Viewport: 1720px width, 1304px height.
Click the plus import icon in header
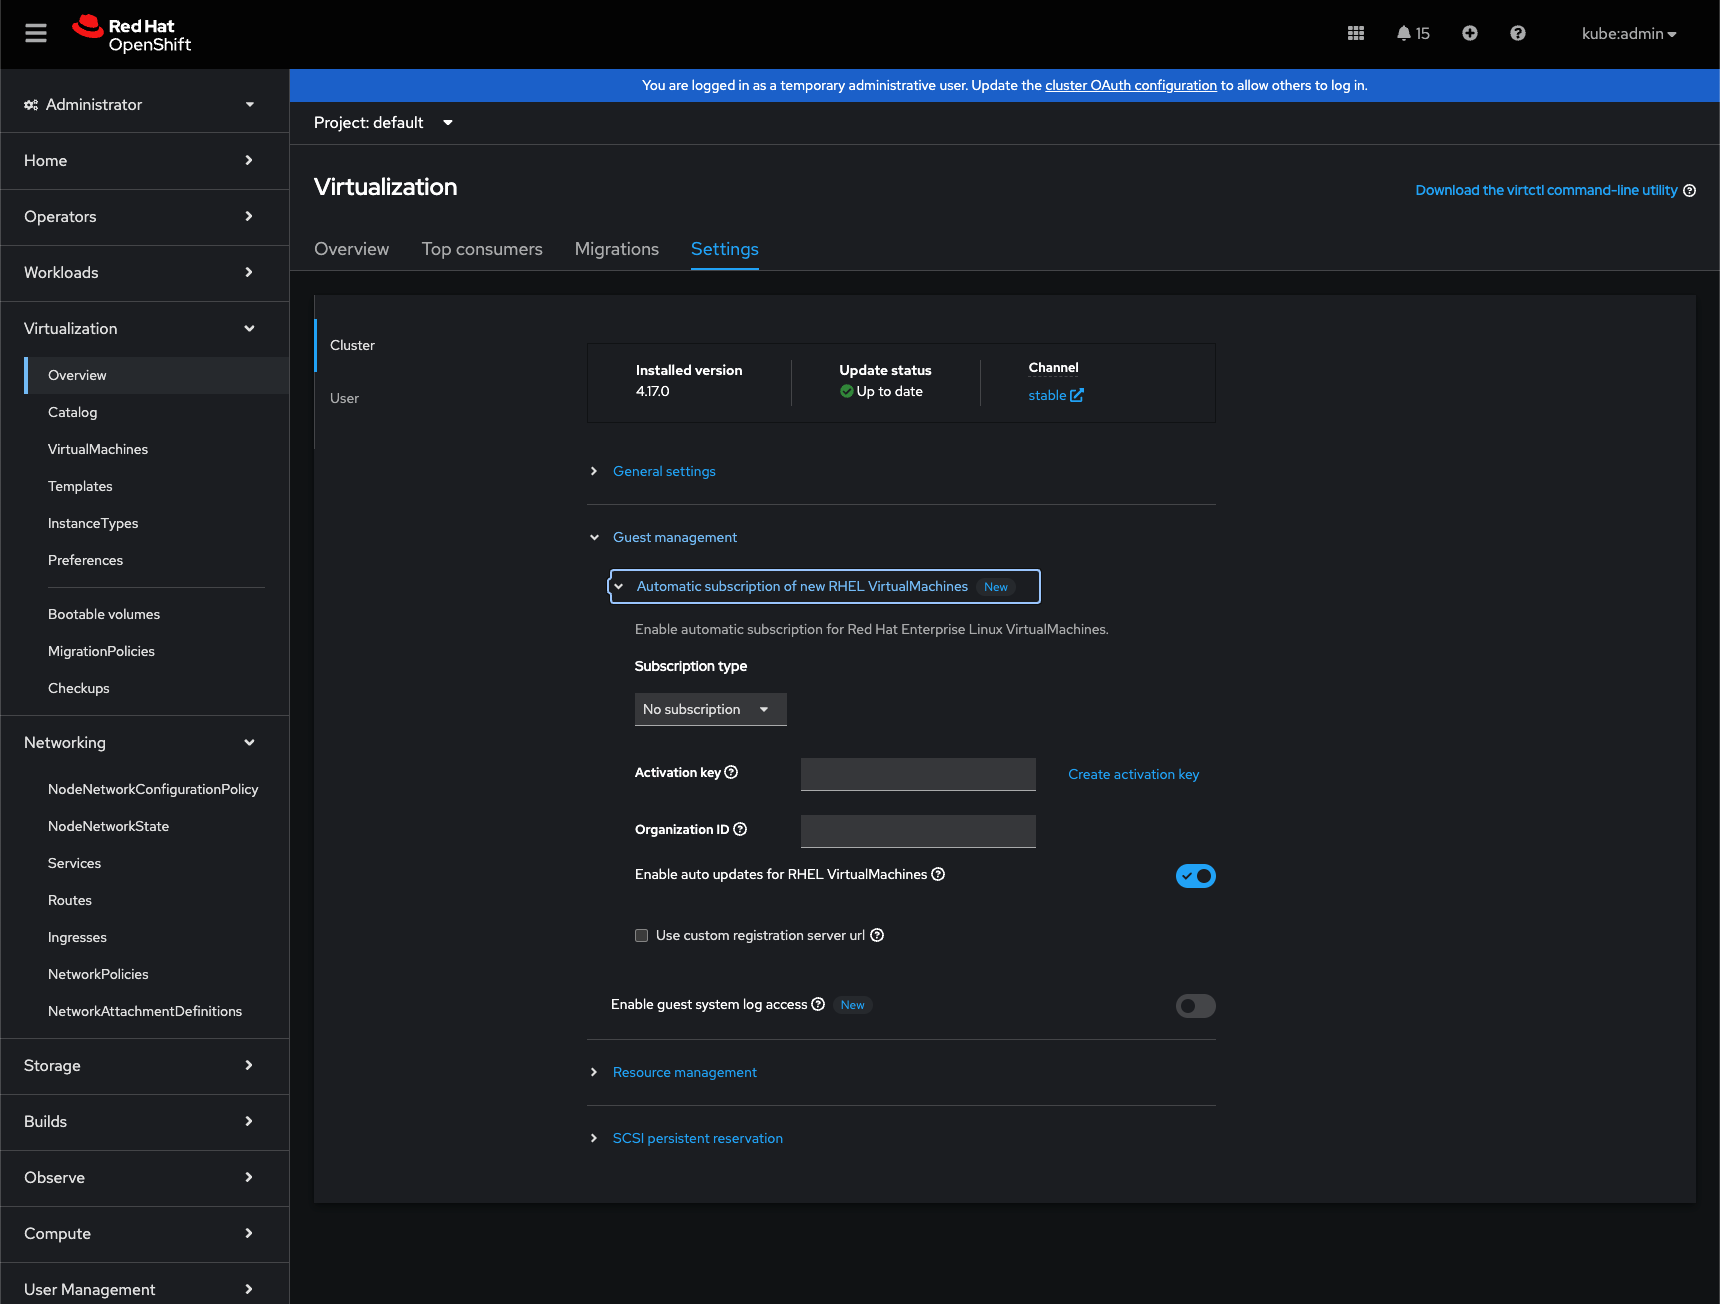pyautogui.click(x=1469, y=33)
